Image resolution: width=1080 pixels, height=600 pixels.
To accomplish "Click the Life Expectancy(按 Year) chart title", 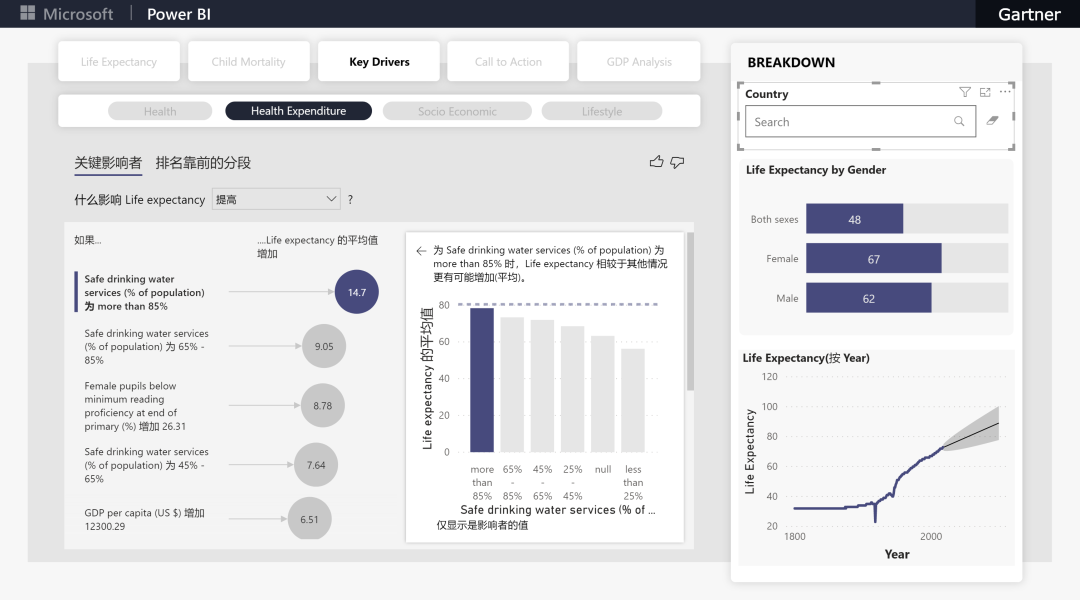I will click(806, 358).
